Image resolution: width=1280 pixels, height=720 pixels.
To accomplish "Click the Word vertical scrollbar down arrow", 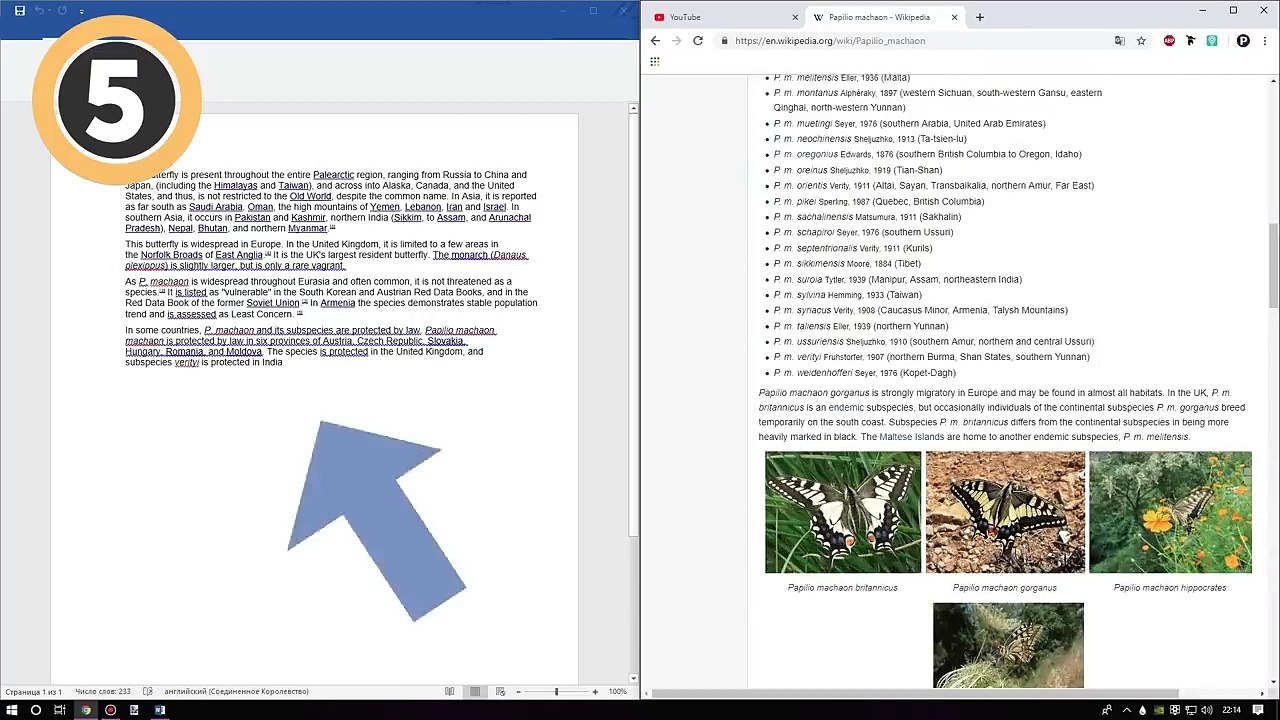I will point(633,679).
